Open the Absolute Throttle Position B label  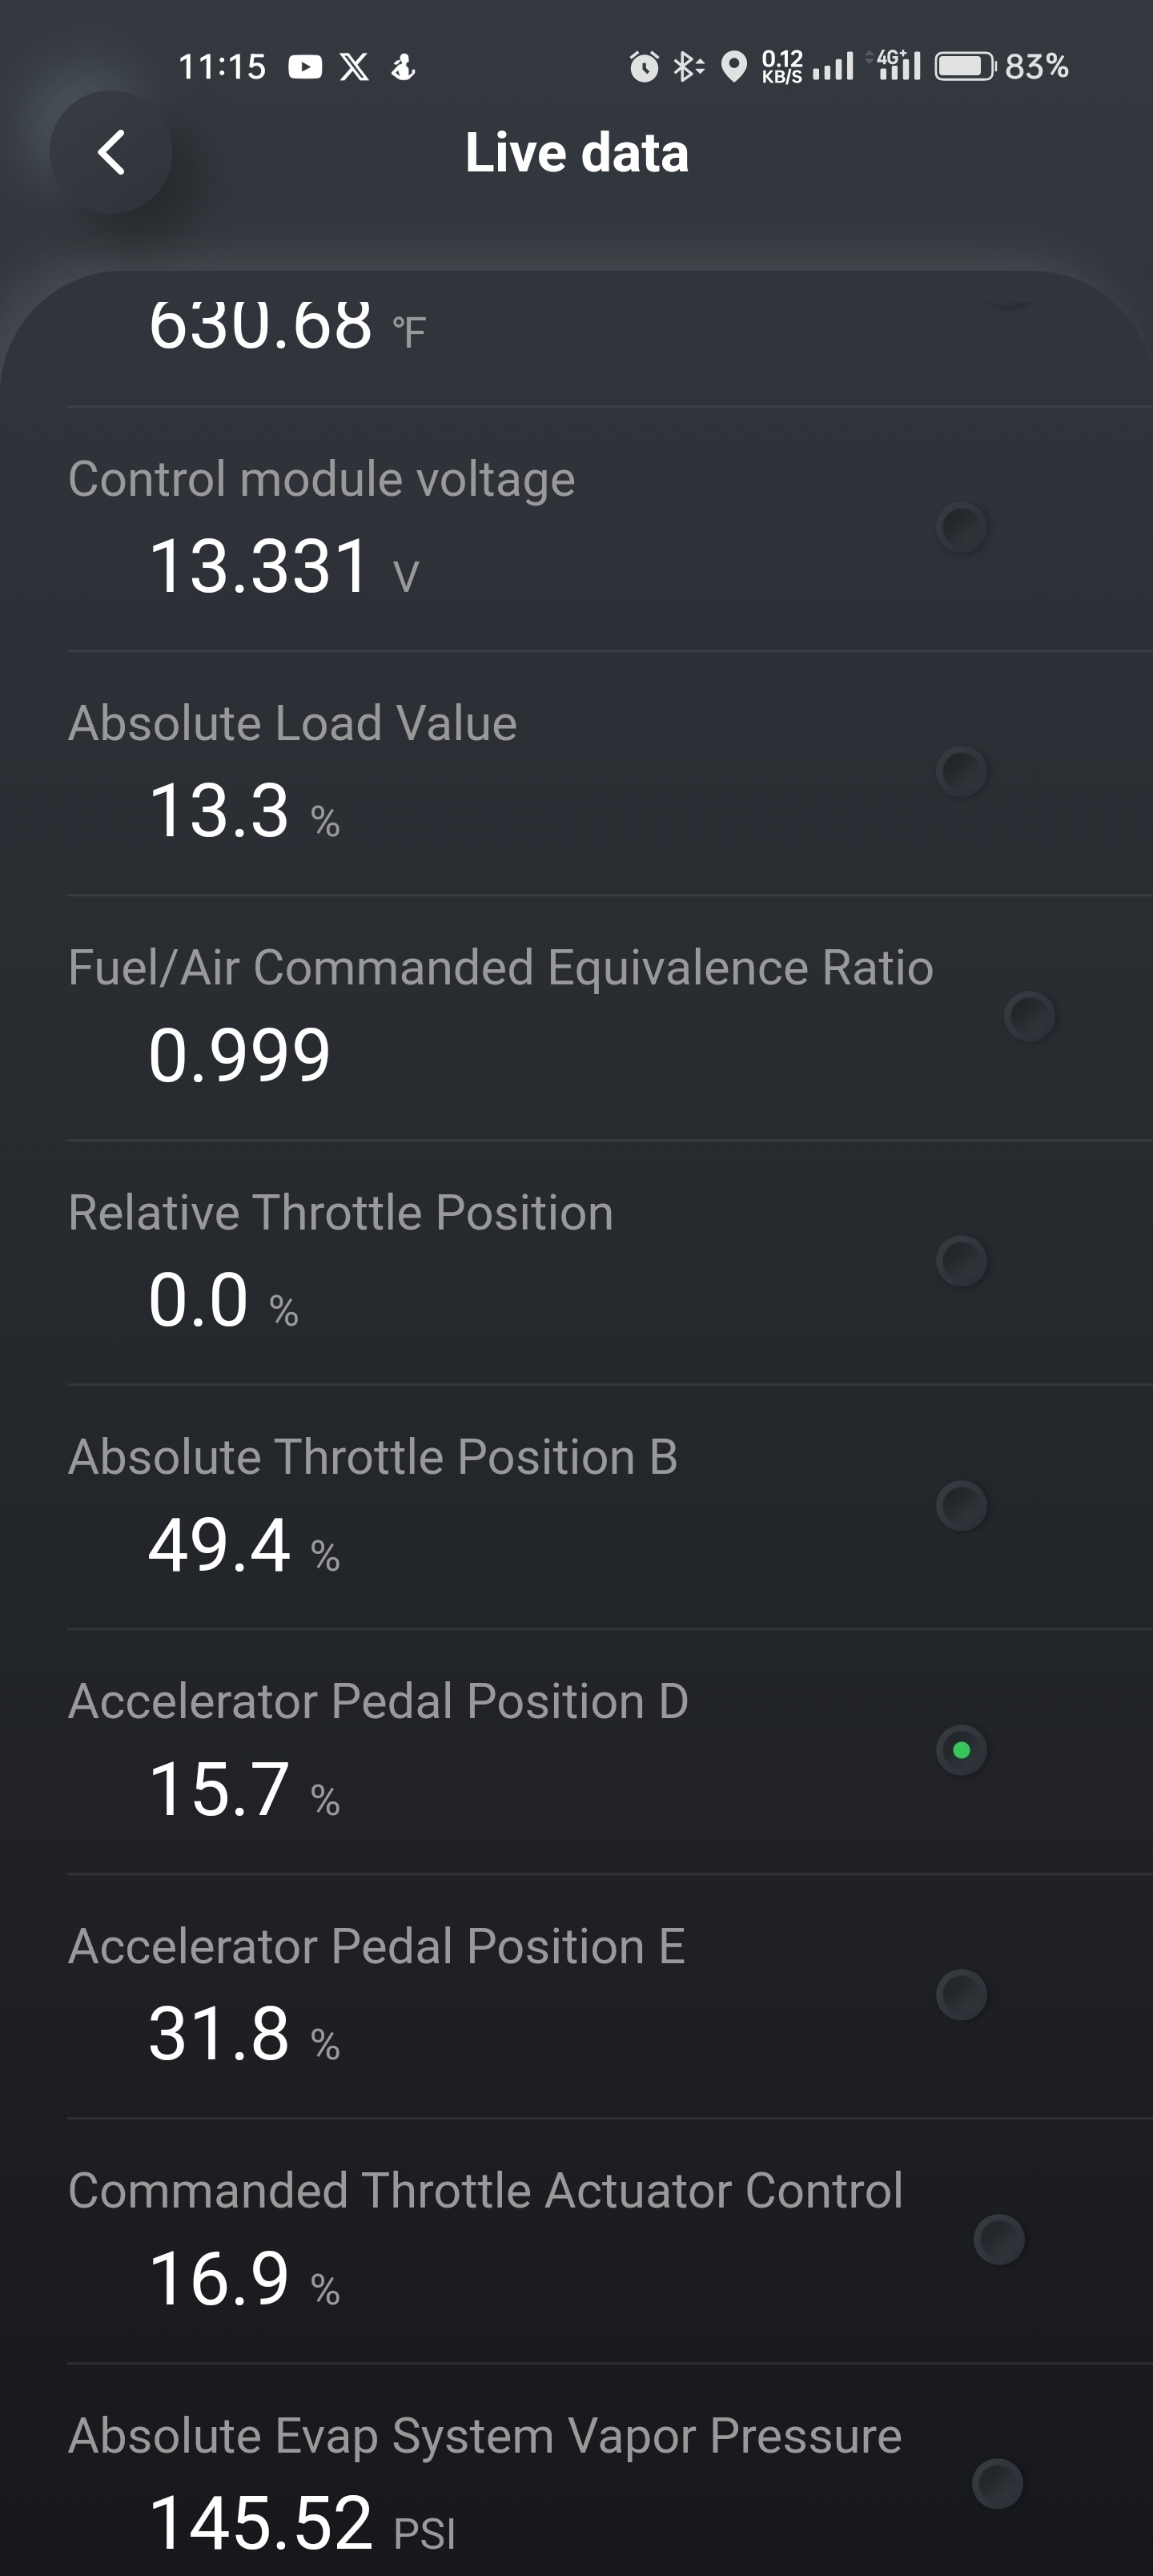(x=372, y=1457)
